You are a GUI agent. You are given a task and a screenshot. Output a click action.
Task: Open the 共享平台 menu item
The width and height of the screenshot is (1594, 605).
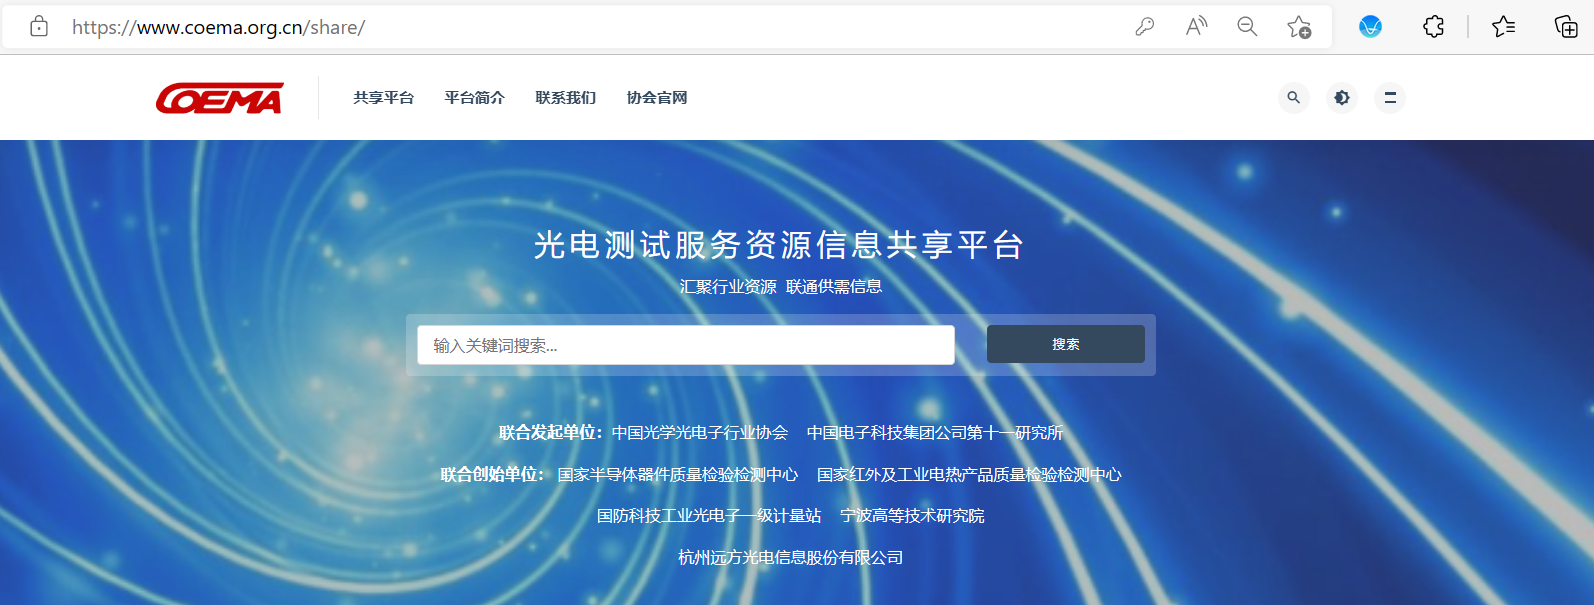384,98
